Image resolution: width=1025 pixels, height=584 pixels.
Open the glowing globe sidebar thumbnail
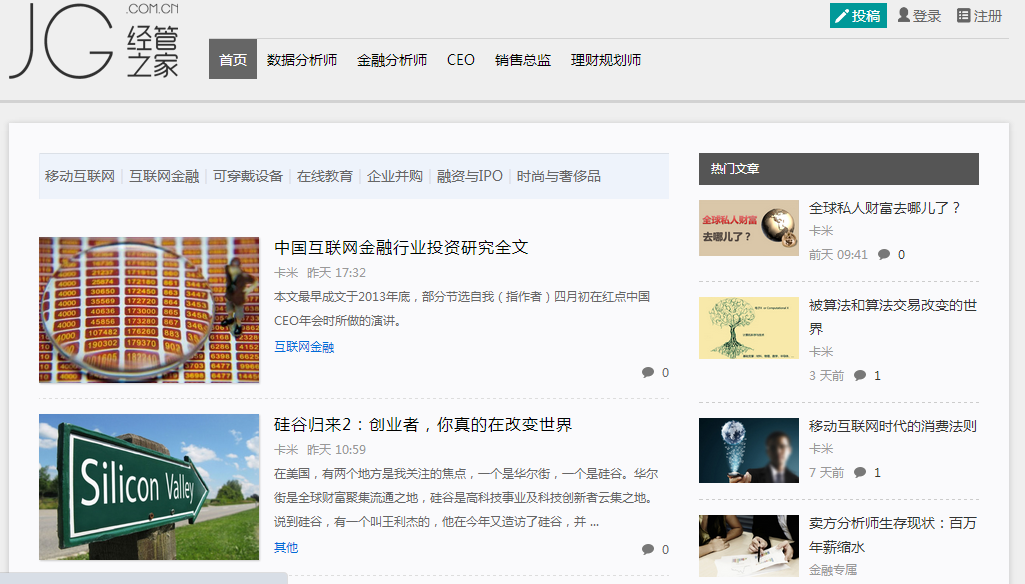click(748, 450)
